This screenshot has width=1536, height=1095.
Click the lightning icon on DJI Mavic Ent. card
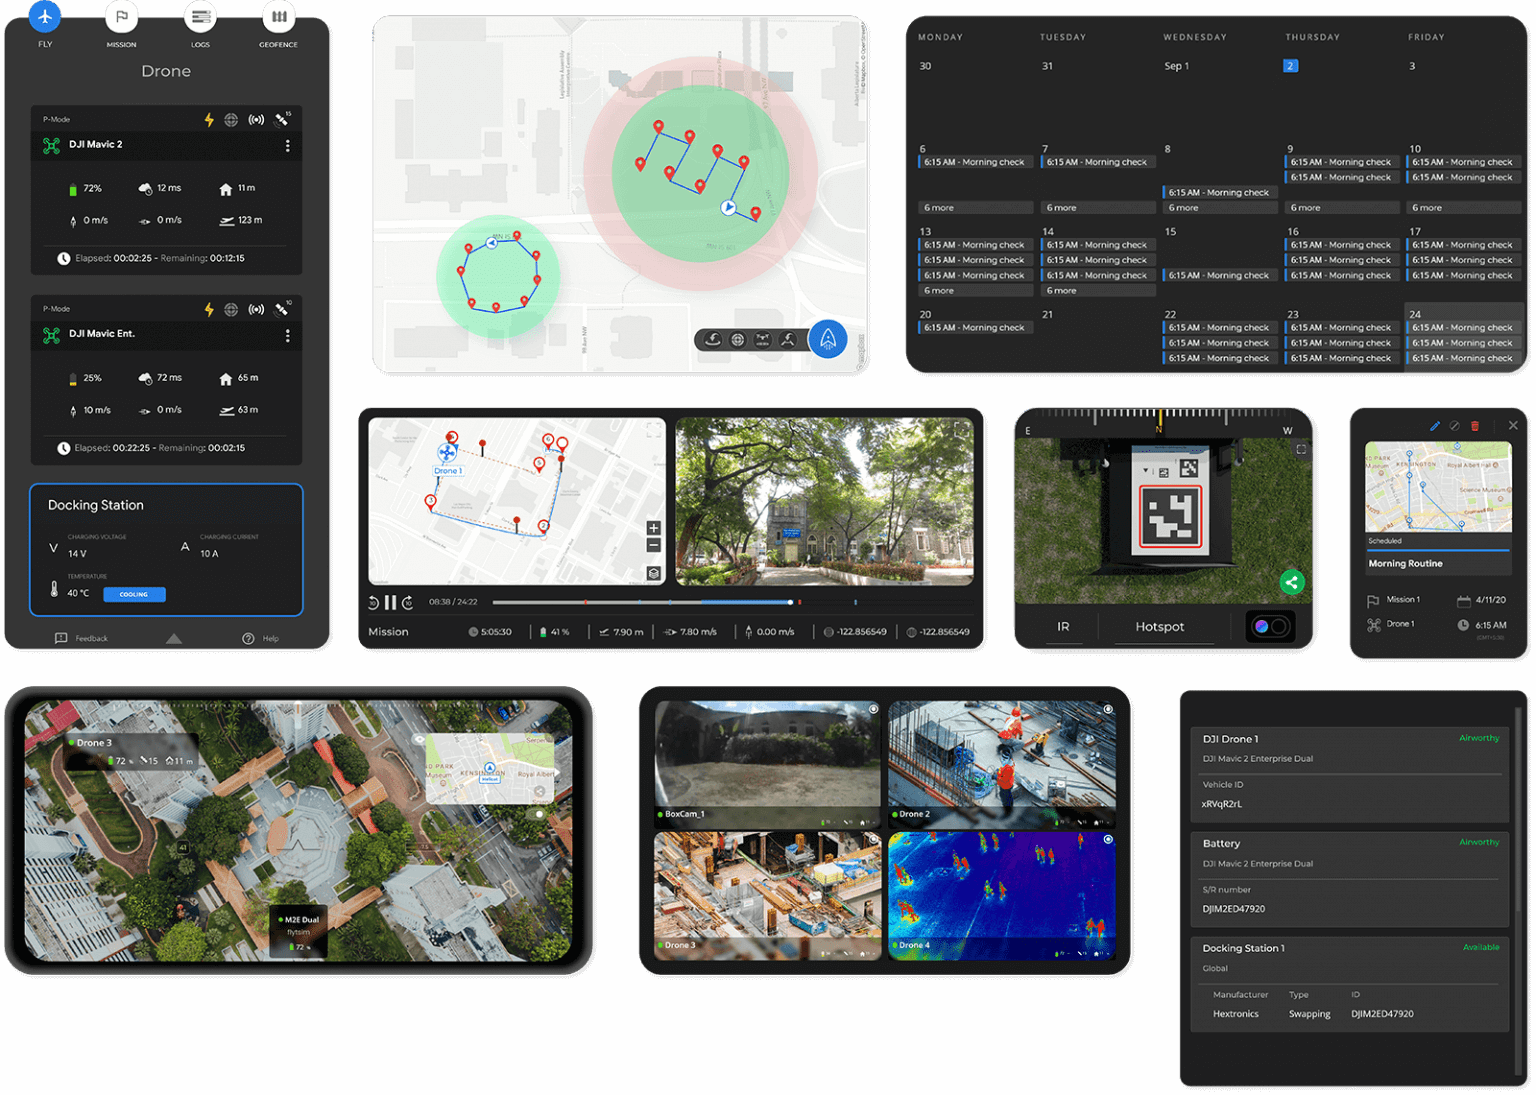tap(209, 310)
